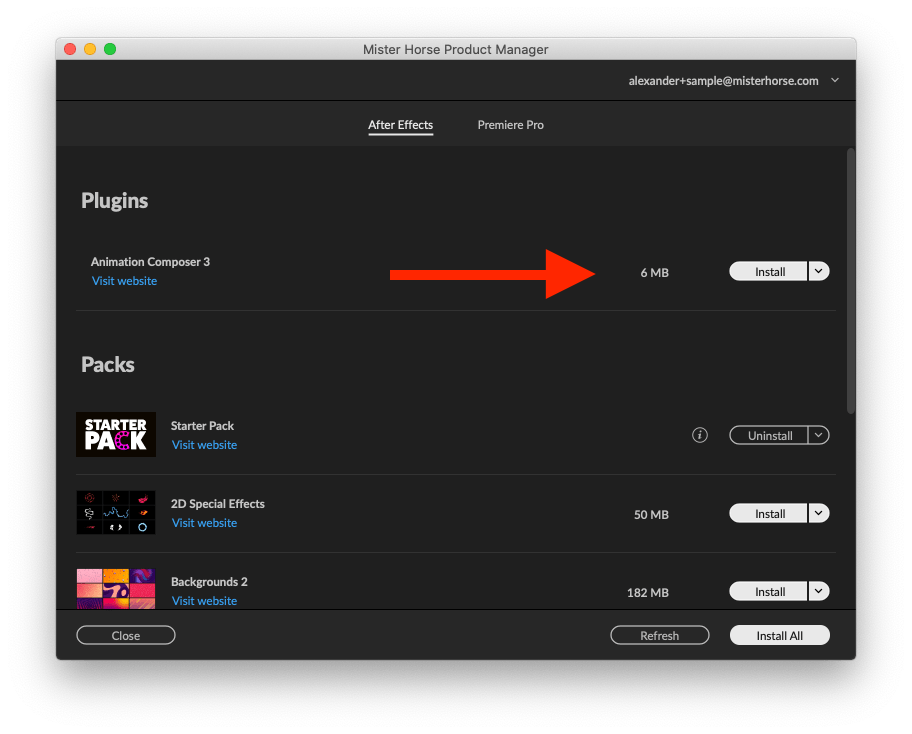This screenshot has height=734, width=912.
Task: Switch to the After Effects tab
Action: pyautogui.click(x=400, y=125)
